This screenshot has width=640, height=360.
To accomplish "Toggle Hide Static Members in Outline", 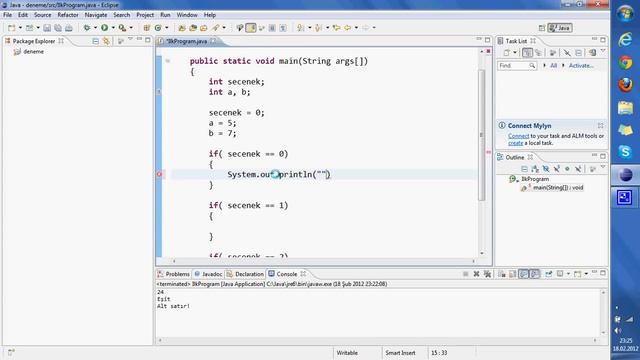I will click(556, 169).
